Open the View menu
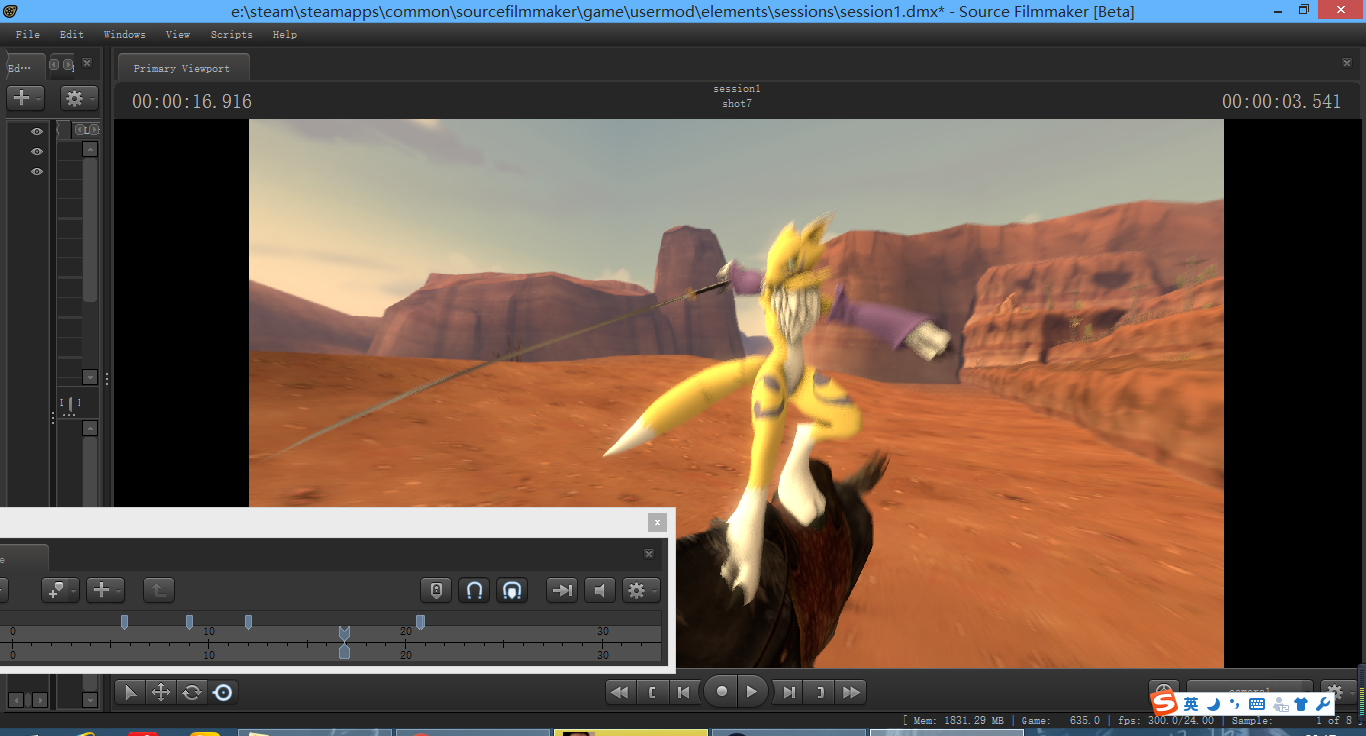The image size is (1366, 736). (x=178, y=34)
